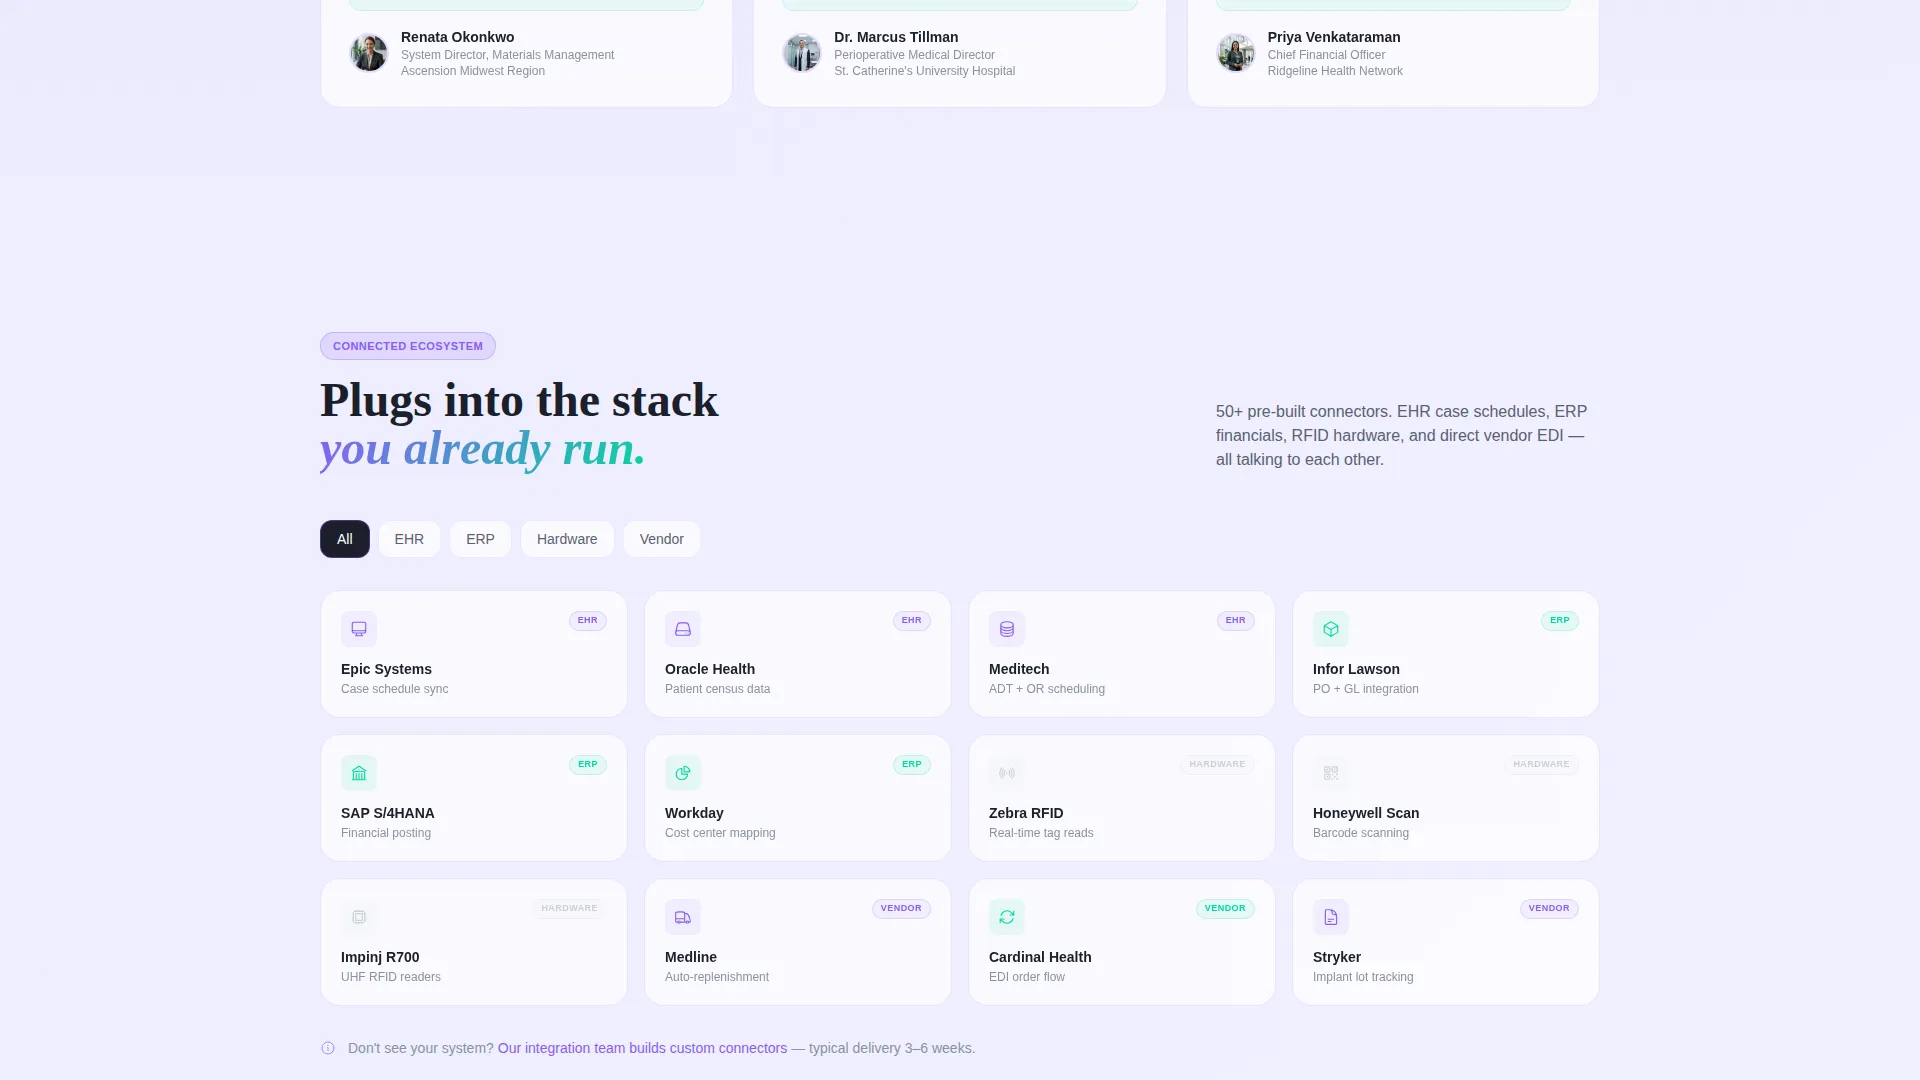Click the "Patient census data" description
This screenshot has height=1080, width=1920.
[718, 689]
